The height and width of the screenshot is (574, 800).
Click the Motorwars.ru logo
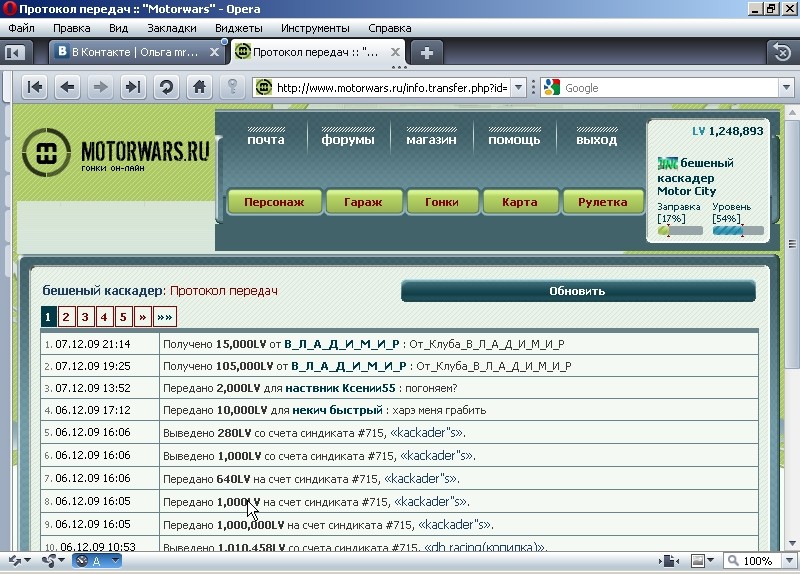click(x=116, y=152)
